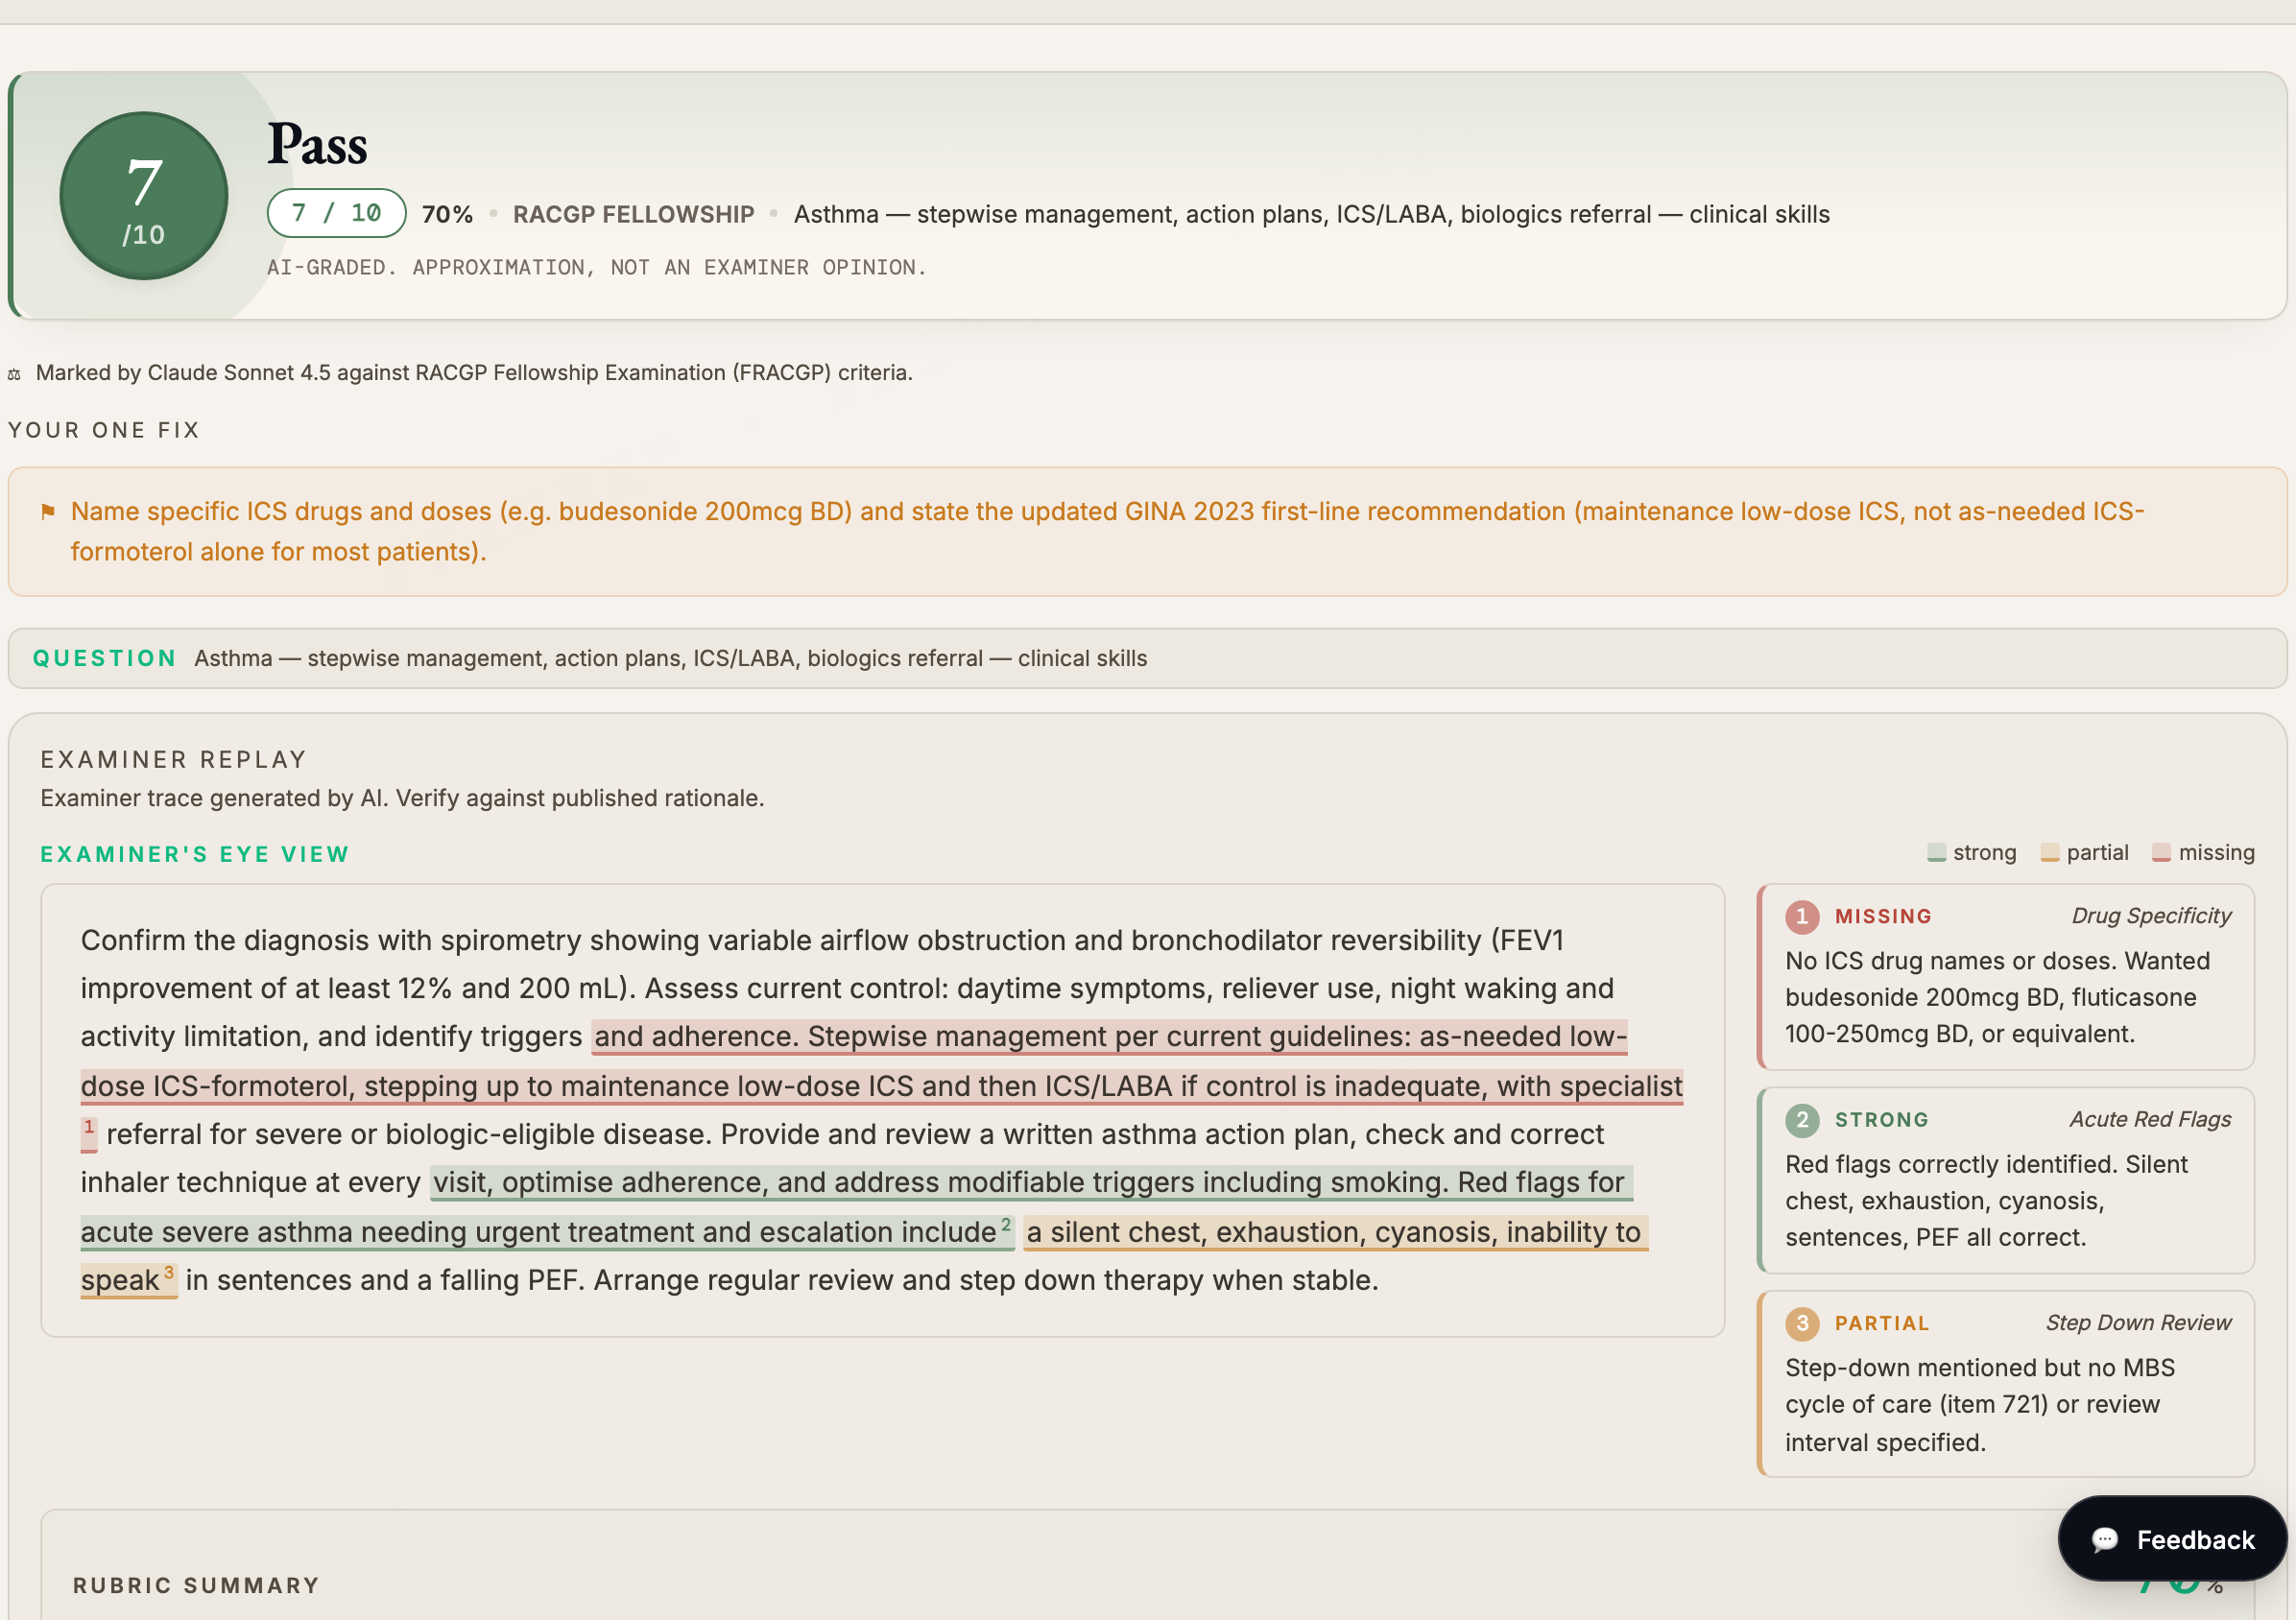The image size is (2296, 1620).
Task: Click the 70% score text
Action: click(x=447, y=214)
